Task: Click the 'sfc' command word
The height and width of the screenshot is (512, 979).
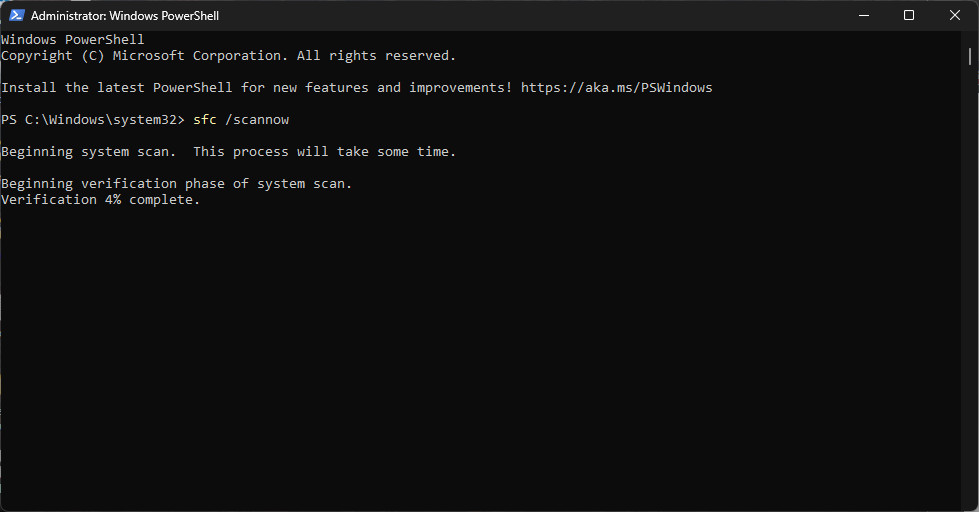Action: click(205, 120)
